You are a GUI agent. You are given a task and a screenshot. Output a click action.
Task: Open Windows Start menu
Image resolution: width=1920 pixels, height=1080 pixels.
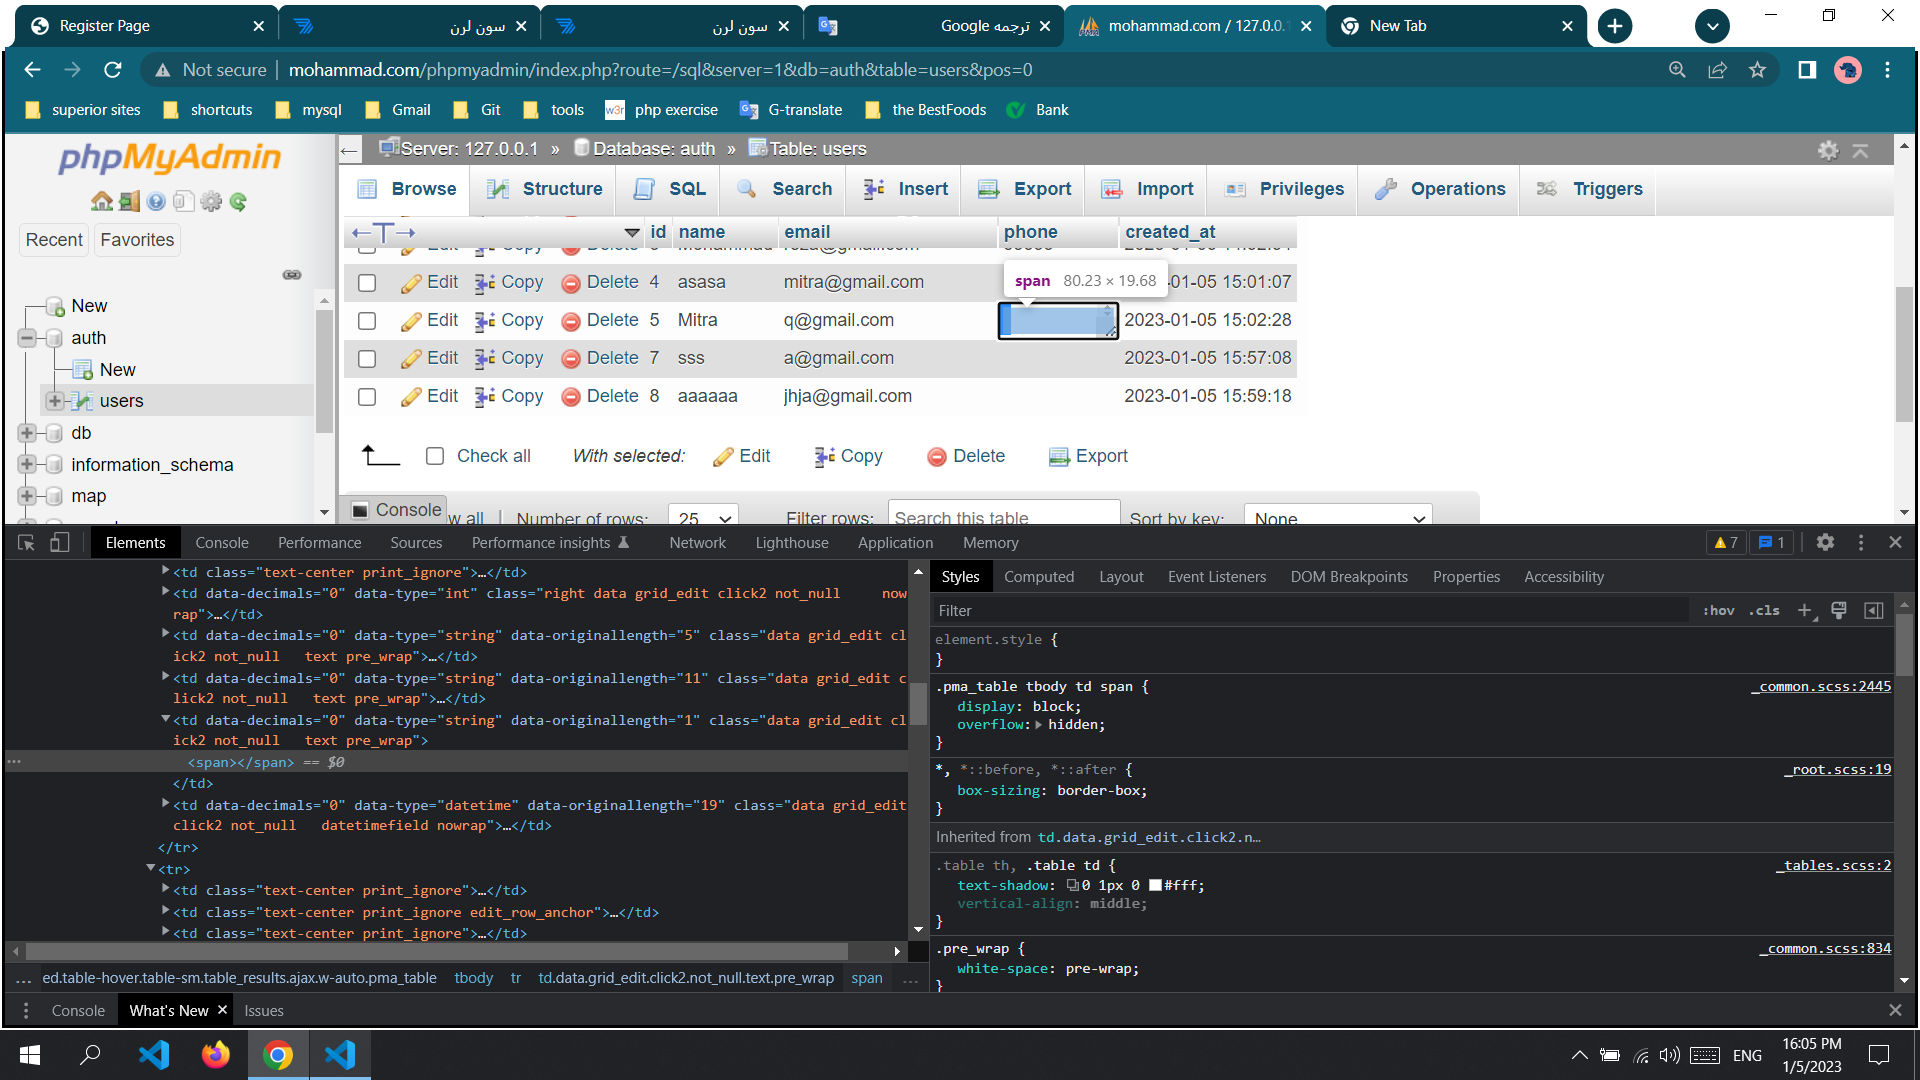pyautogui.click(x=30, y=1055)
